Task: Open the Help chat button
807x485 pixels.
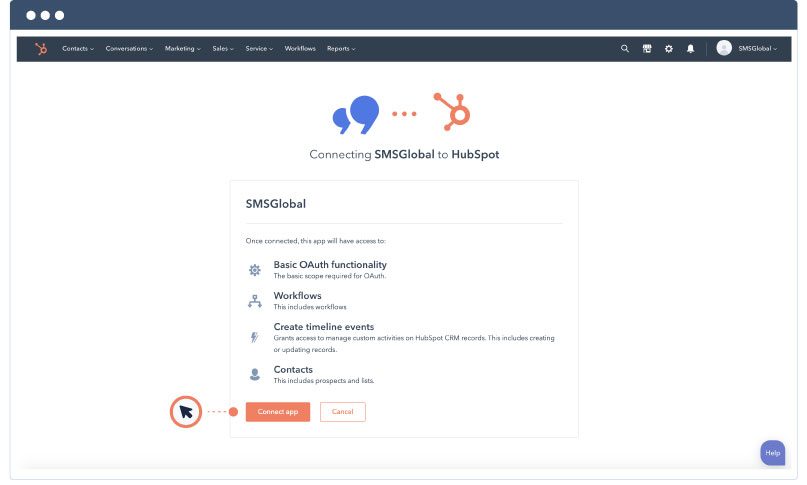Action: click(773, 453)
